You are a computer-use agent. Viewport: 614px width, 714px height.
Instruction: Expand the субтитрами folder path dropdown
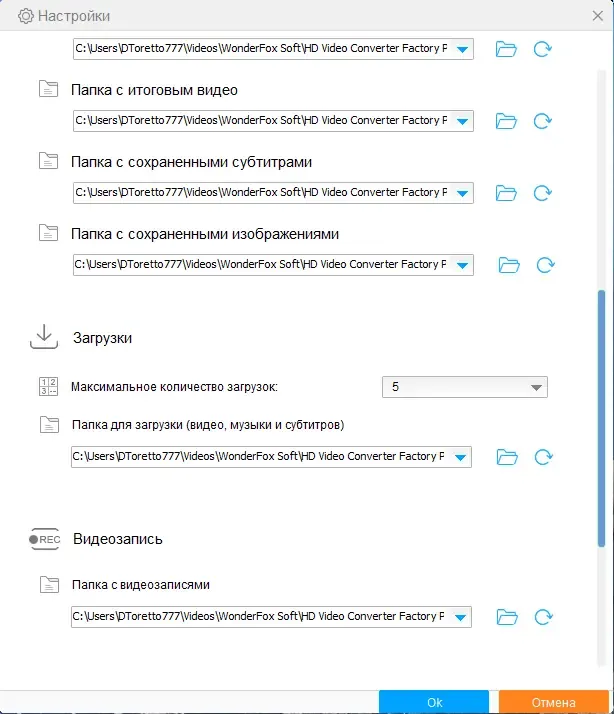462,193
